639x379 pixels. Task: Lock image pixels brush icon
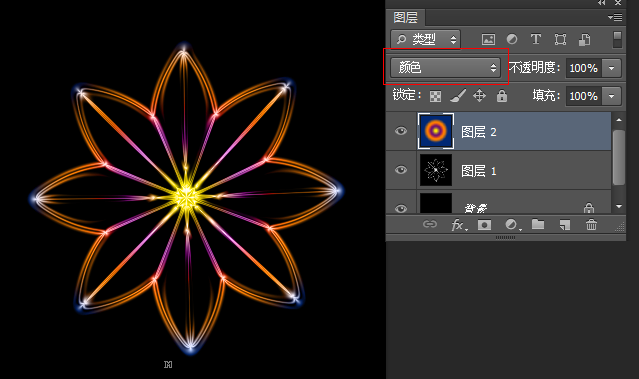(x=458, y=96)
